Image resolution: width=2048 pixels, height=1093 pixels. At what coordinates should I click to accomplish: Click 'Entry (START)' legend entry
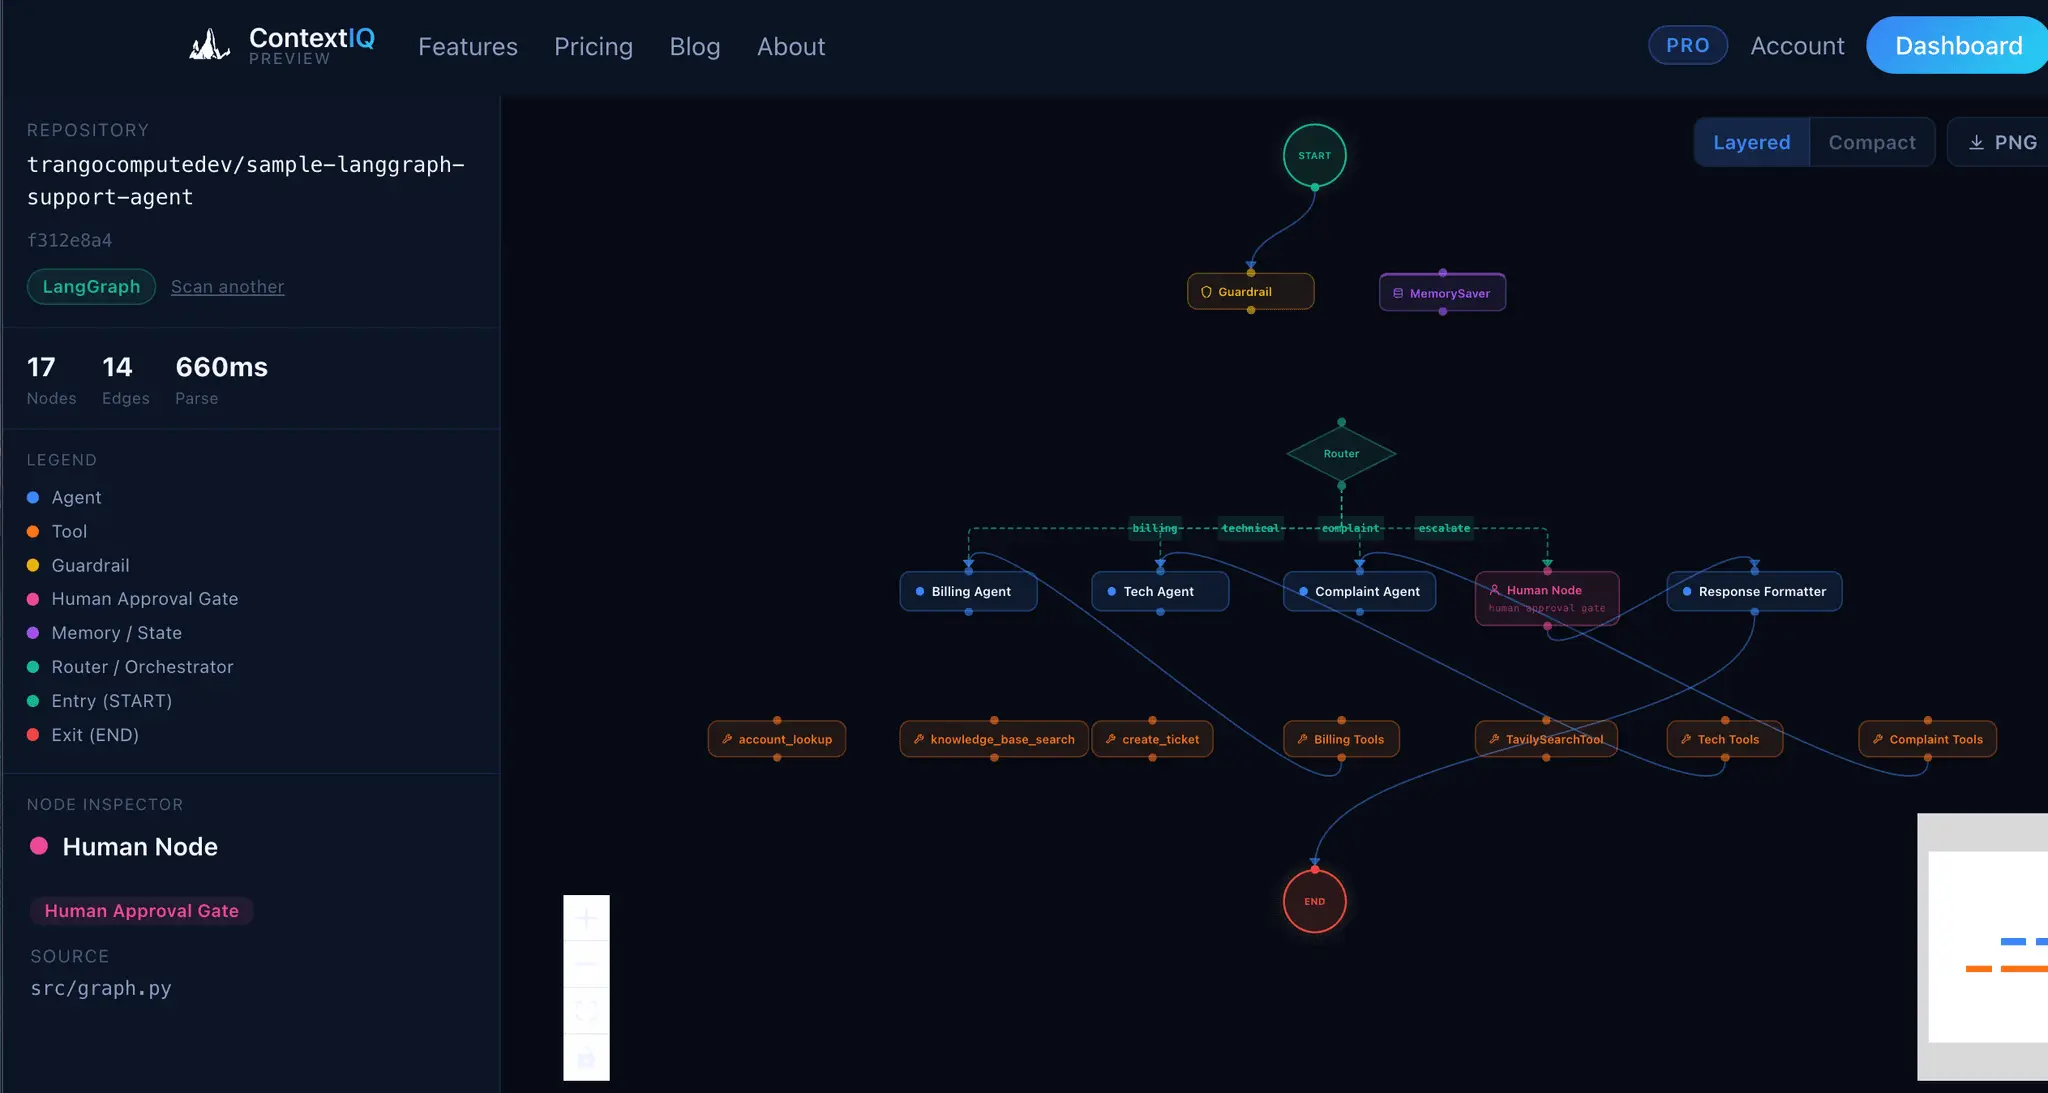click(x=99, y=700)
